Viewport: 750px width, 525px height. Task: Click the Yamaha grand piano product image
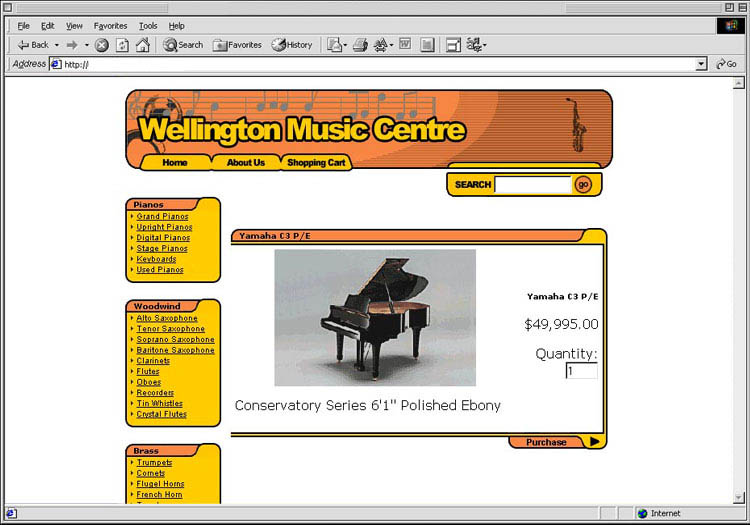[x=375, y=317]
